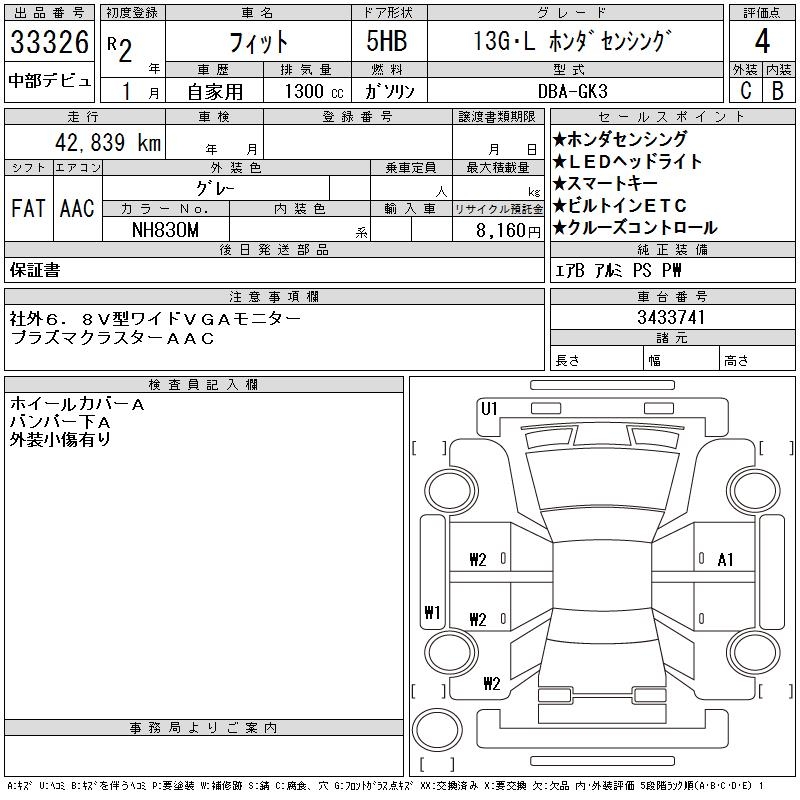Image resolution: width=800 pixels, height=800 pixels.
Task: Click the U1 damage marker on car diagram
Action: coord(489,408)
